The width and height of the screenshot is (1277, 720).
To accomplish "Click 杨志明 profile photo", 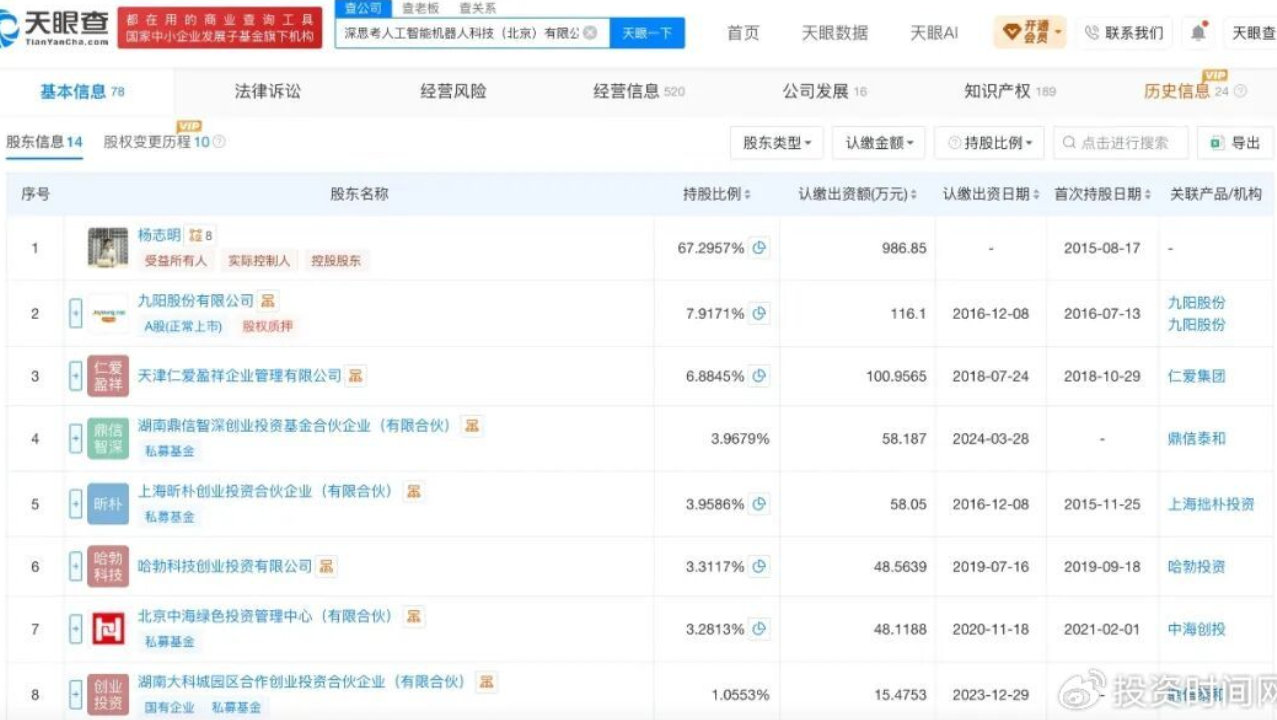I will point(108,248).
